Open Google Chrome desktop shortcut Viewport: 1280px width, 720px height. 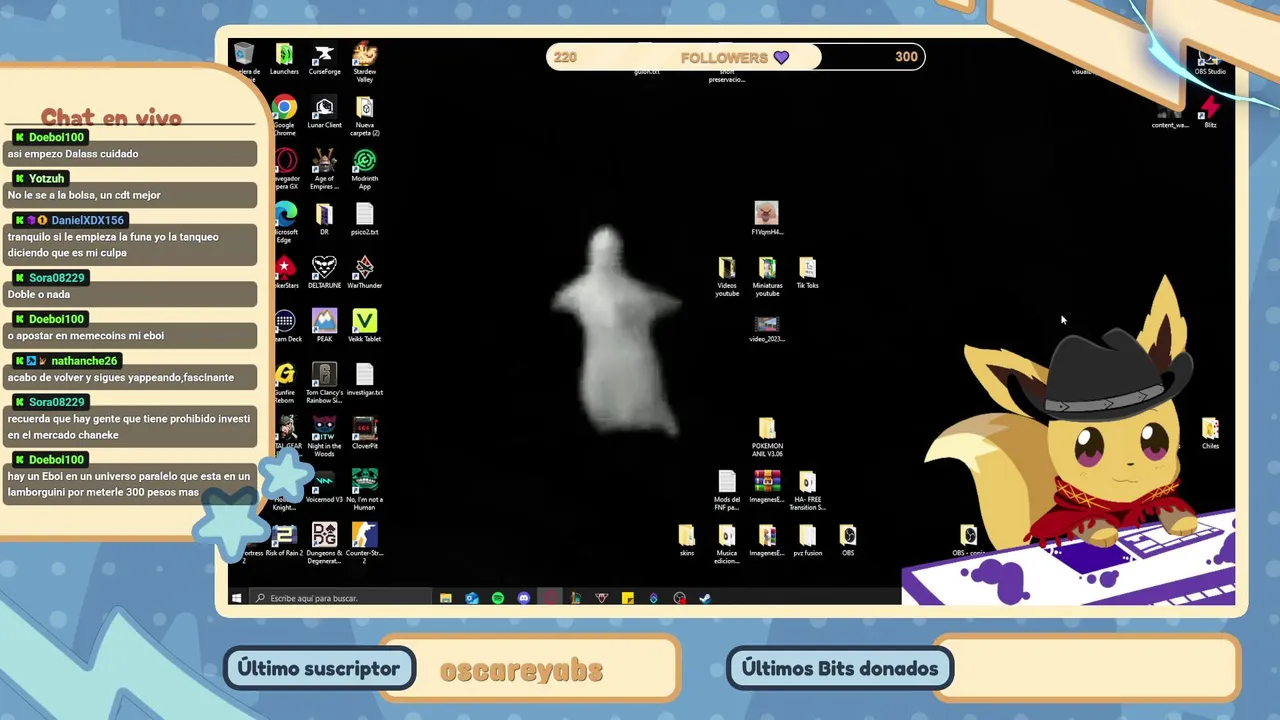[285, 116]
